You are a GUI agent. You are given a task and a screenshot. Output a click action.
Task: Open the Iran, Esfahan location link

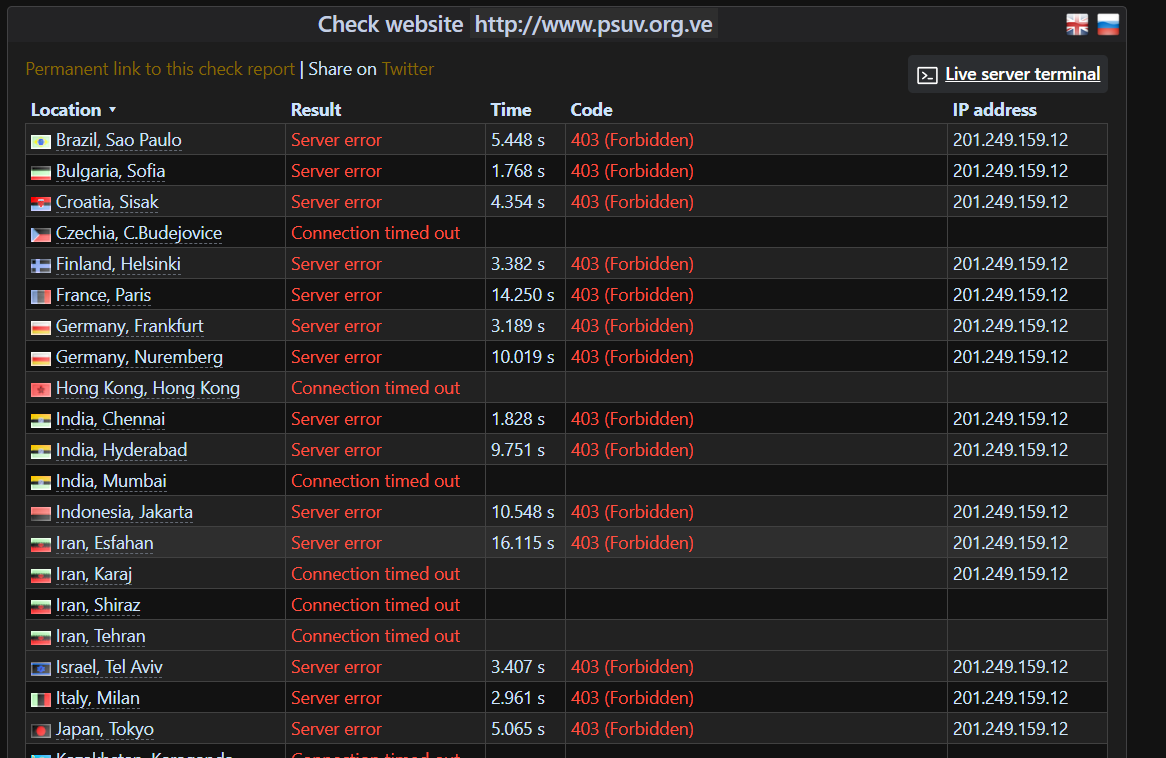tap(105, 544)
